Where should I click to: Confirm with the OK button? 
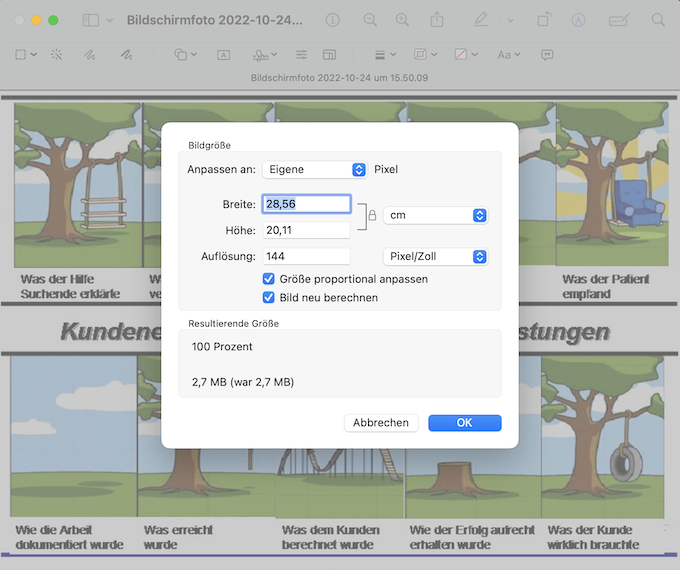464,423
